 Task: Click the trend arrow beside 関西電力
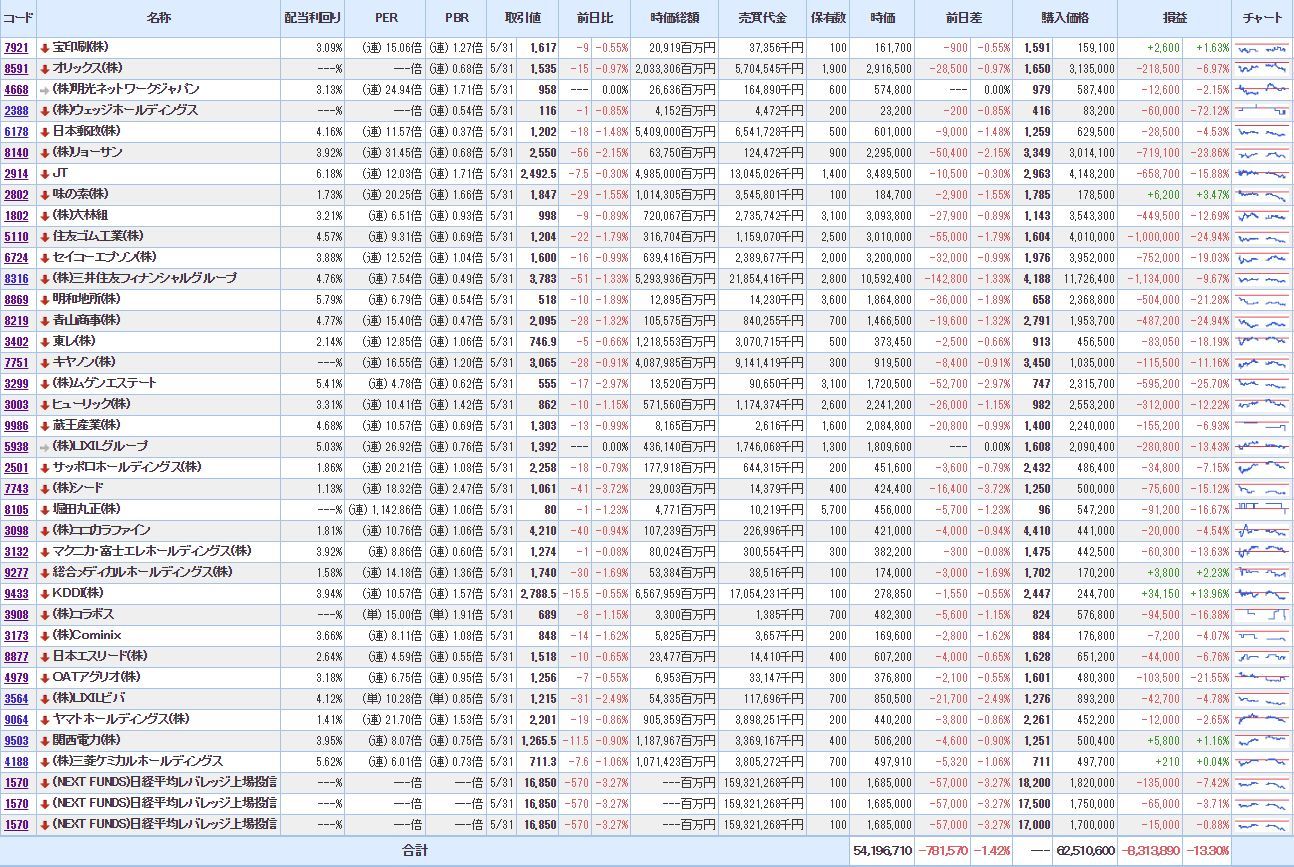[45, 741]
